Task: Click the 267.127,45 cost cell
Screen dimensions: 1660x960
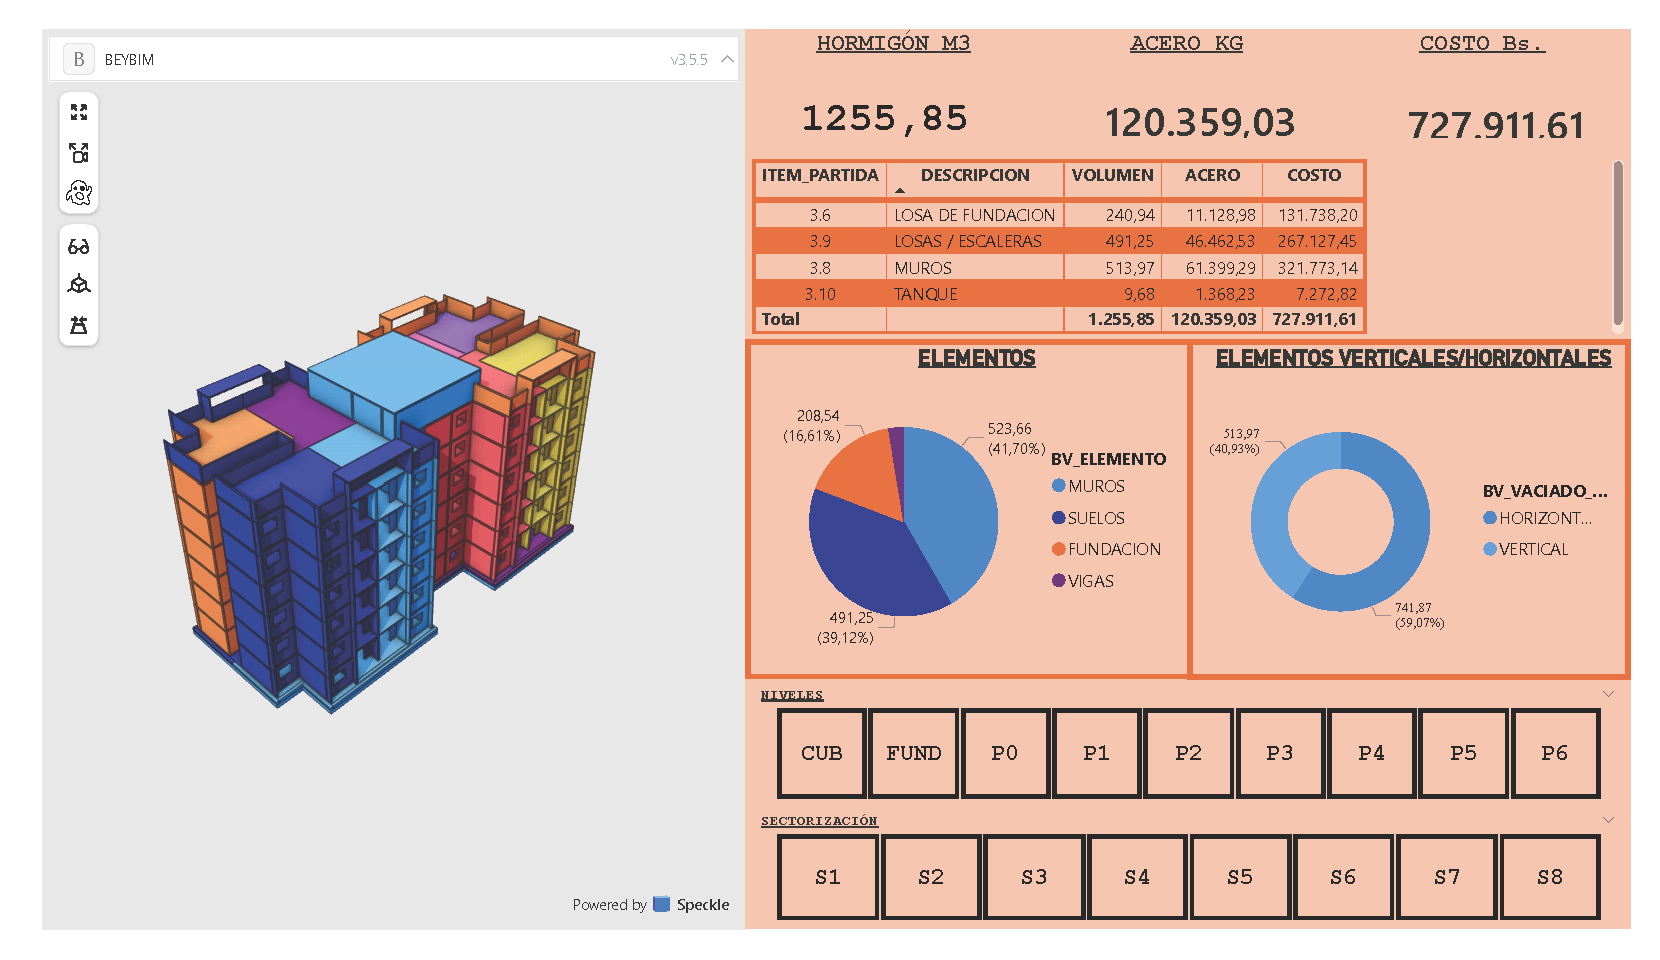Action: tap(1317, 241)
